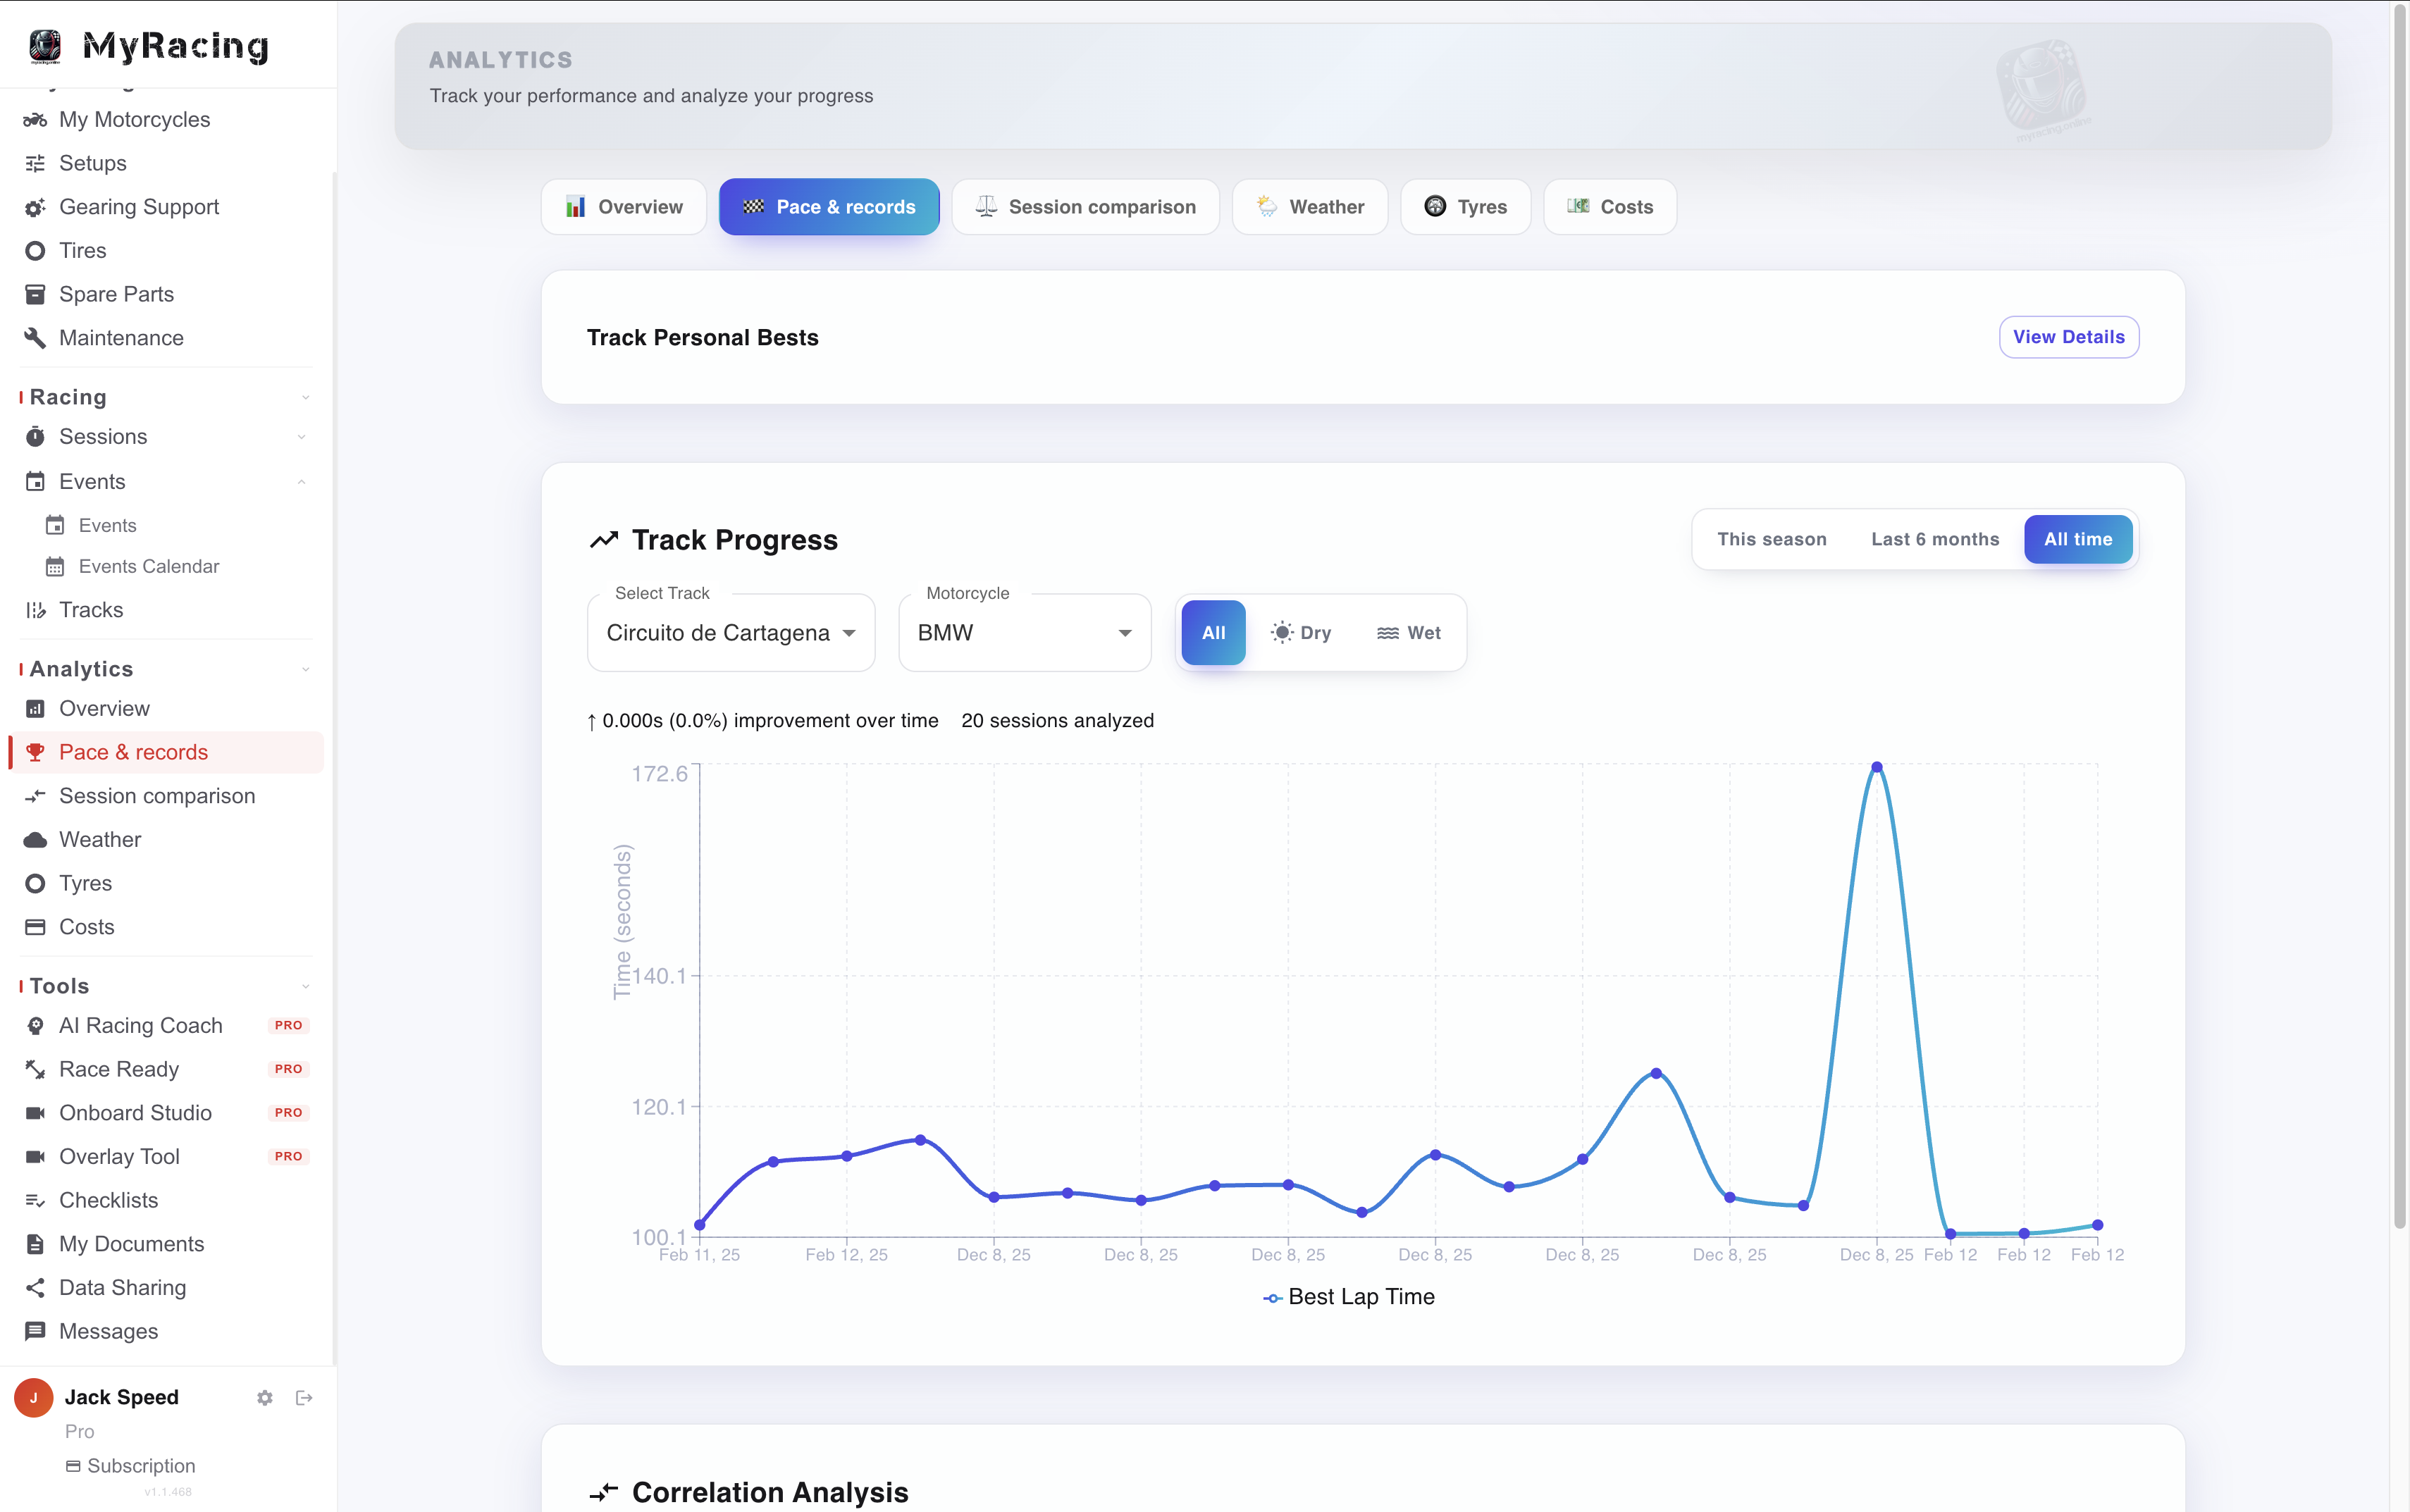
Task: Click the sidebar Weather cloud icon
Action: pyautogui.click(x=35, y=840)
